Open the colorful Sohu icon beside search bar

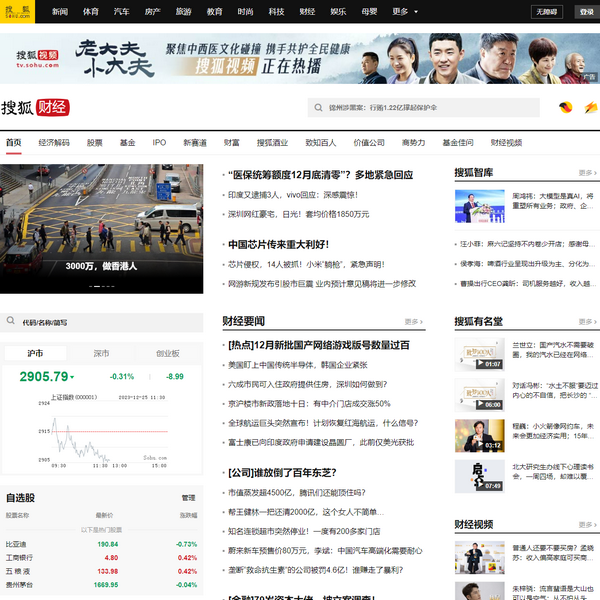tap(566, 108)
